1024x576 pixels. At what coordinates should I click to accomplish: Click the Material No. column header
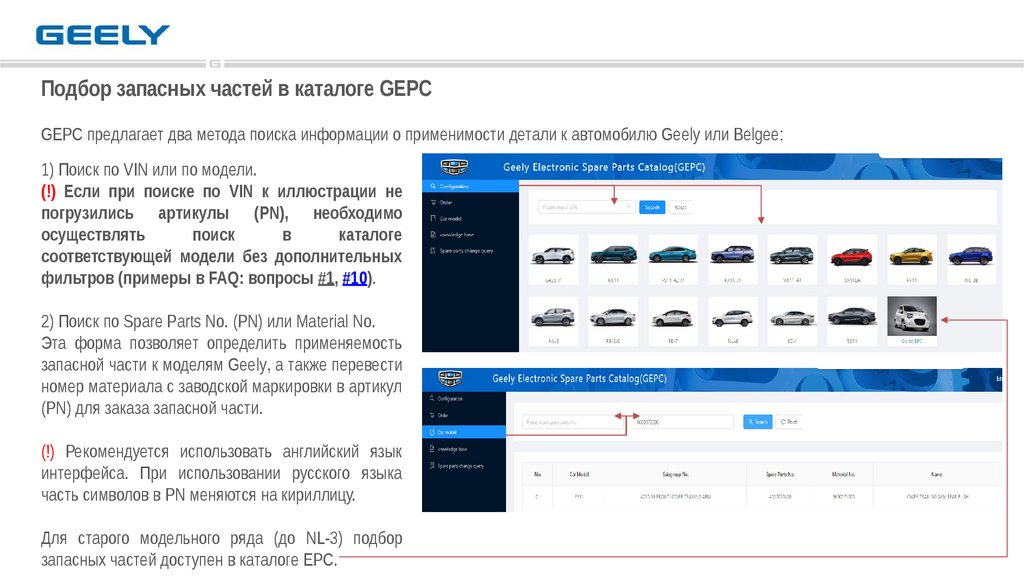[843, 474]
